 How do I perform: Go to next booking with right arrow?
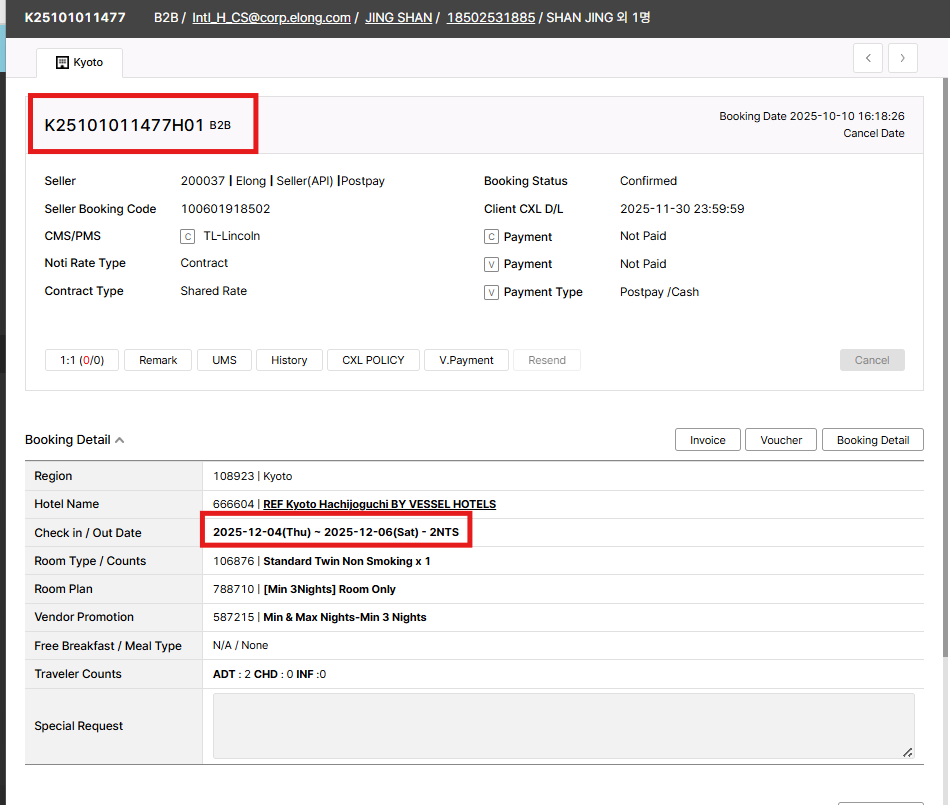[903, 59]
